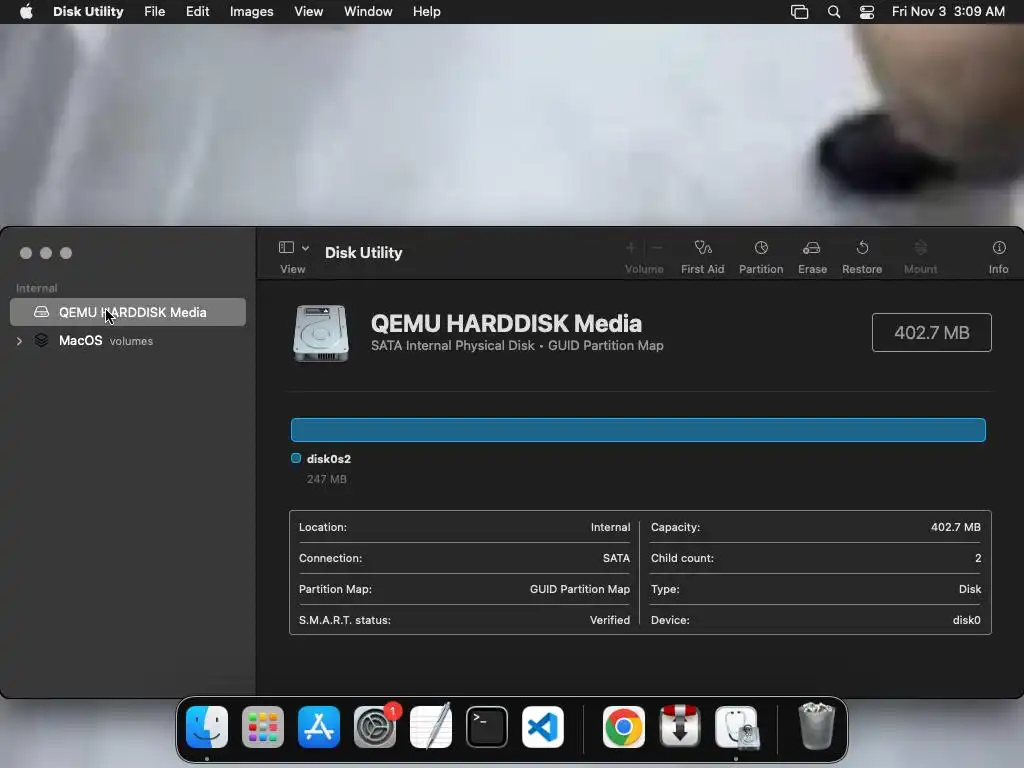Open System Settings from the Dock

pos(375,727)
